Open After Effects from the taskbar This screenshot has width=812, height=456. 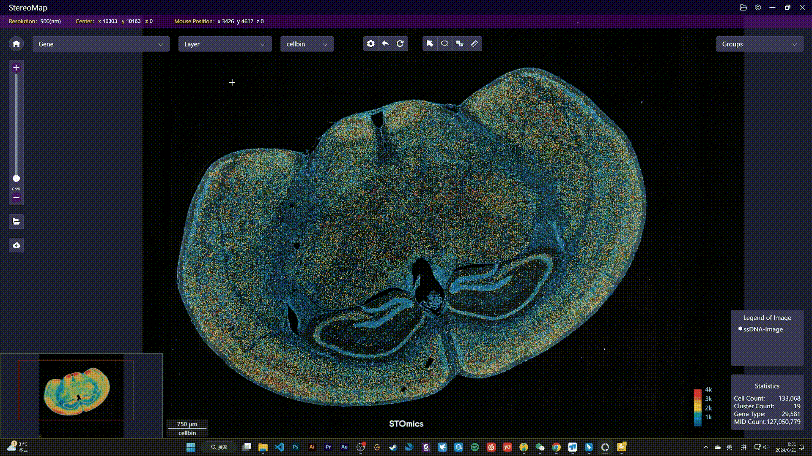[344, 447]
